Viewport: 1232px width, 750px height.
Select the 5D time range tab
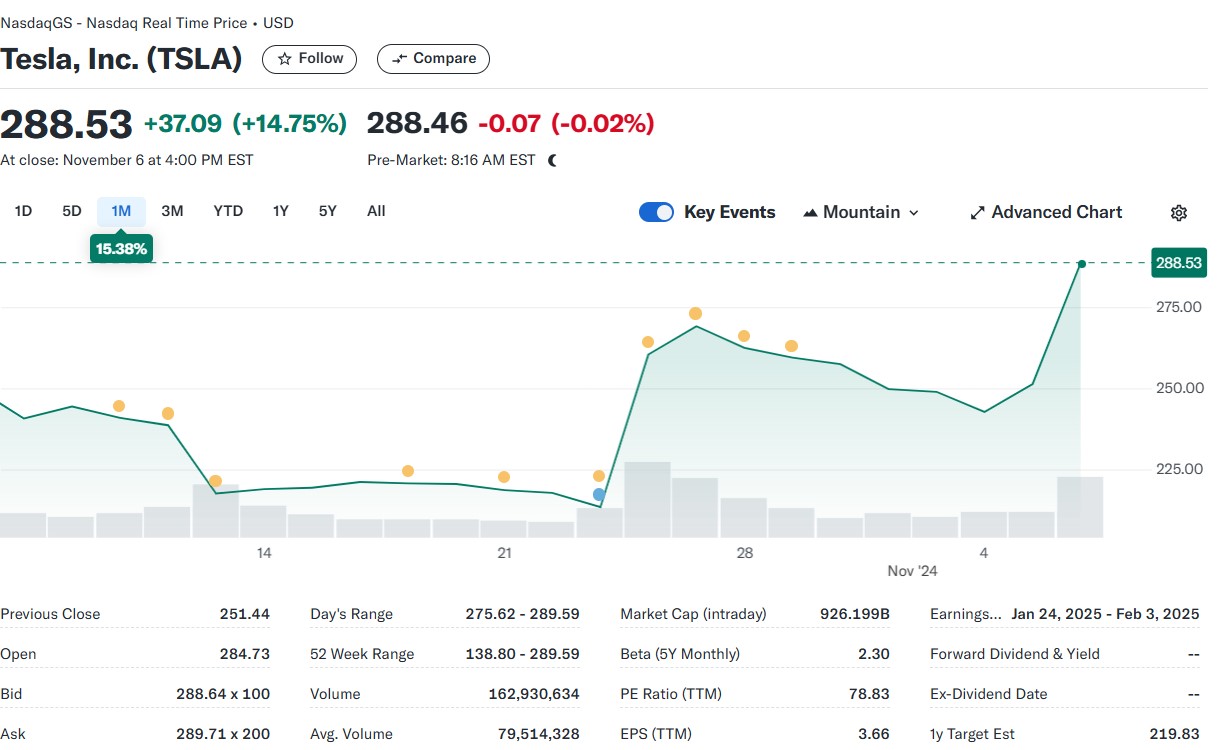(72, 211)
